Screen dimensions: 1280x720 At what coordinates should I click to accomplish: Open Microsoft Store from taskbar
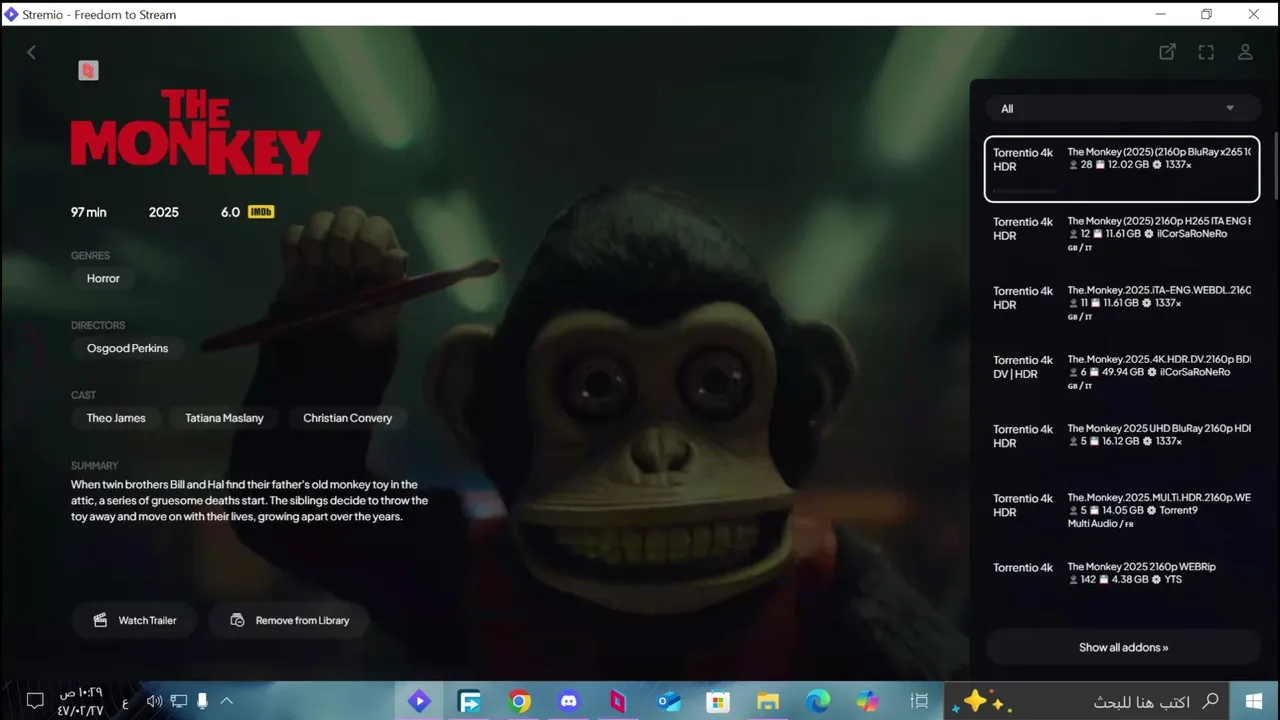click(x=717, y=701)
